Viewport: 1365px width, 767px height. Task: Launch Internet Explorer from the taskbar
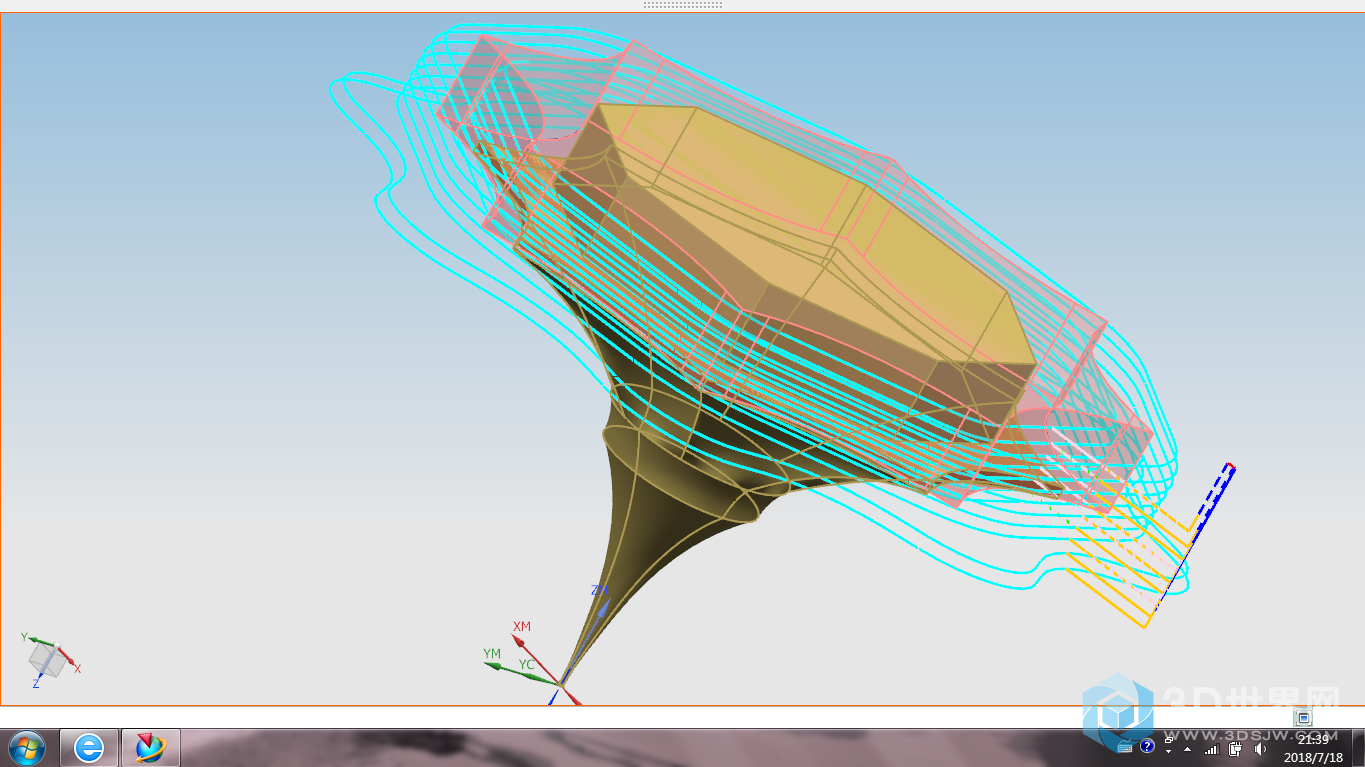coord(89,747)
